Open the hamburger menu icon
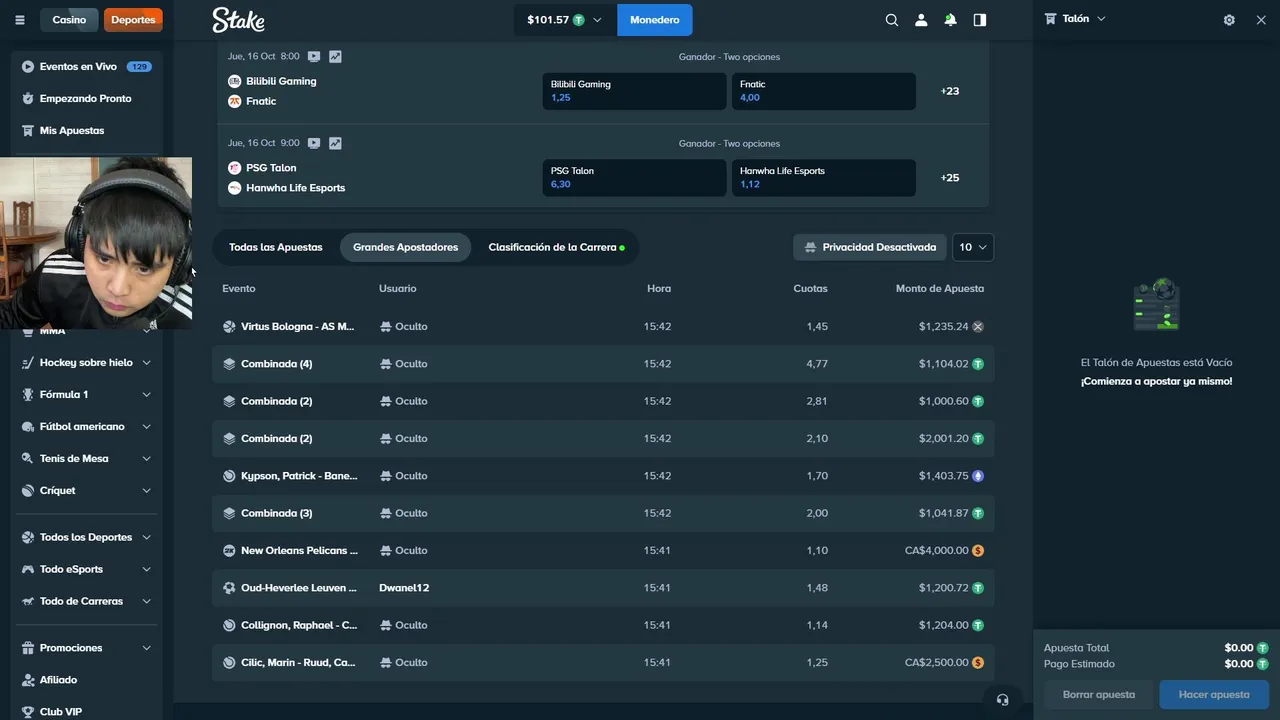 point(19,20)
